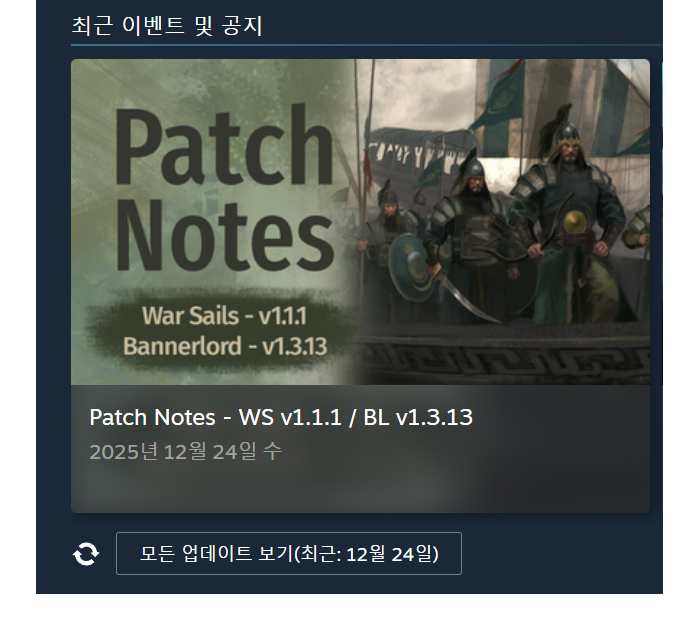The height and width of the screenshot is (628, 700).
Task: Click the 2025년 12월 24일 수 date
Action: tap(186, 452)
